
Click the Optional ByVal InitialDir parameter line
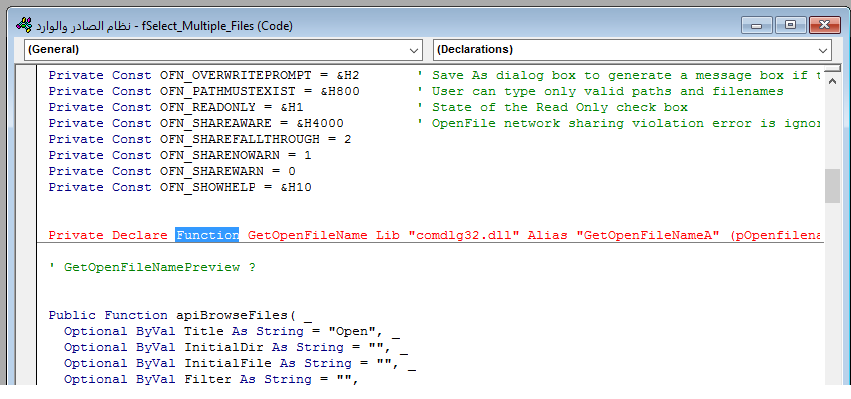click(236, 347)
